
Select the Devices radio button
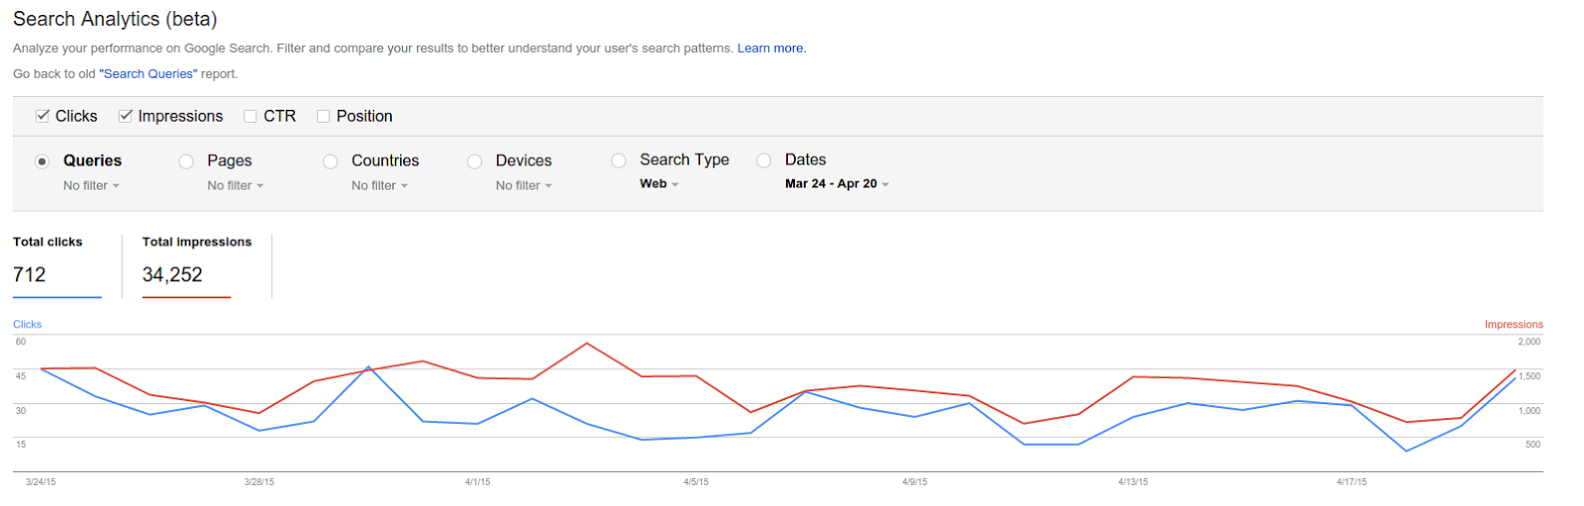click(x=474, y=161)
